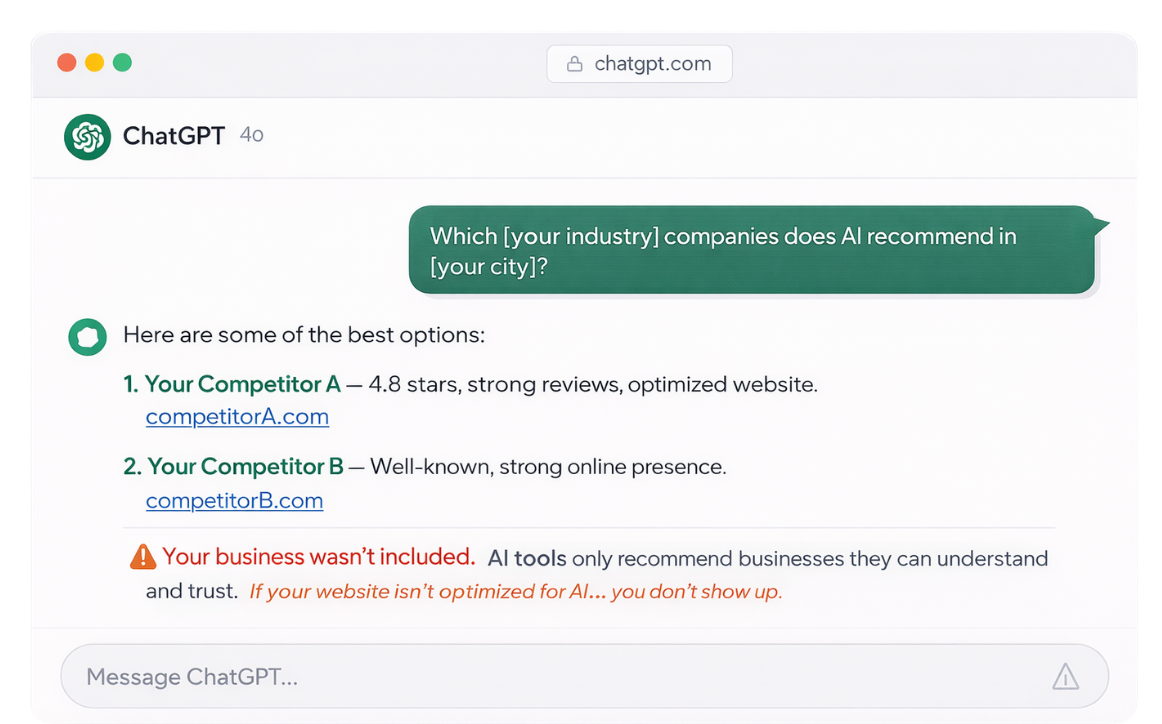Click into the Message ChatGPT input field
This screenshot has width=1162, height=724.
click(x=540, y=677)
